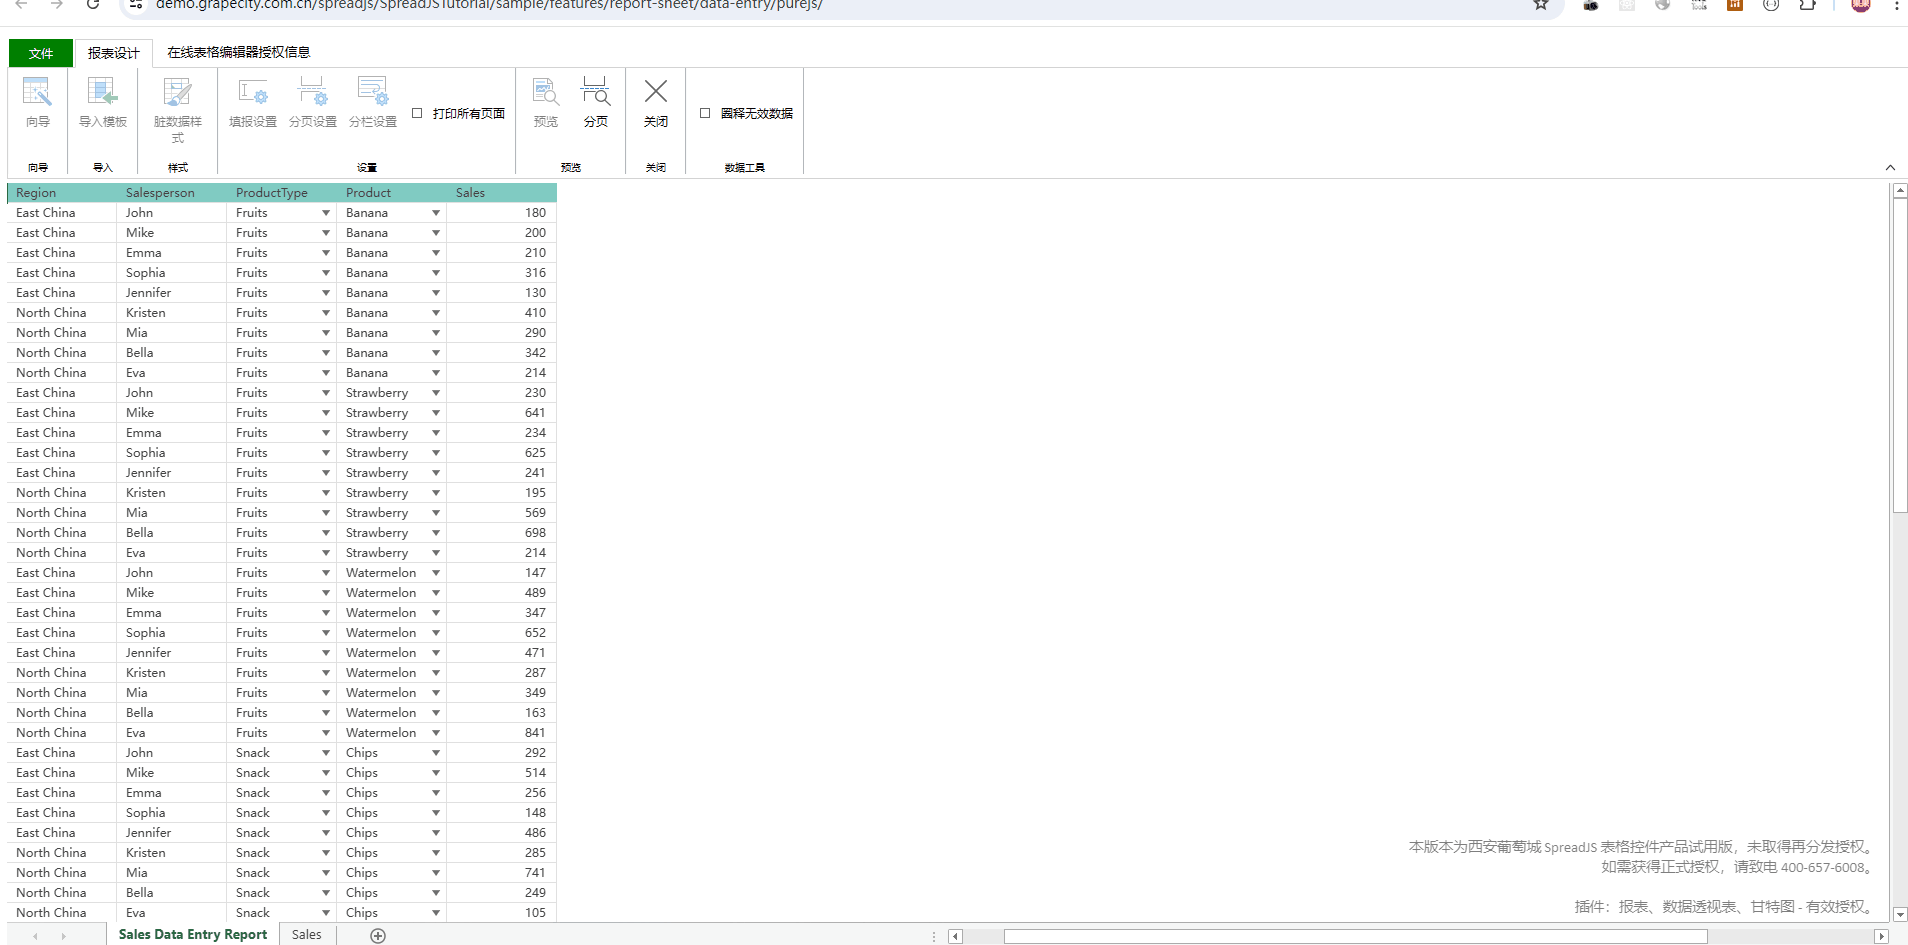
Task: Open Product dropdown in the Sales 316 row
Action: tap(436, 273)
